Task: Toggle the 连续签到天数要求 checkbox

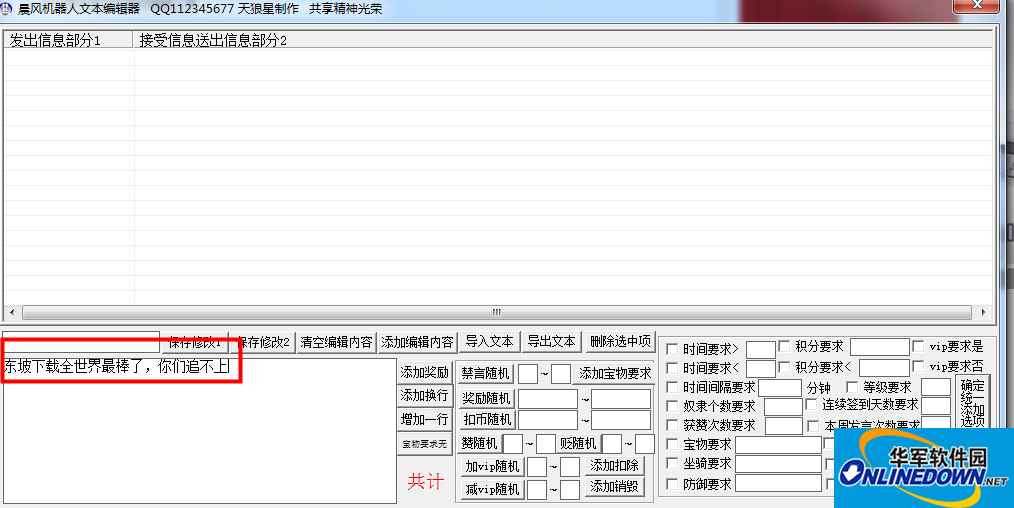Action: tap(812, 405)
